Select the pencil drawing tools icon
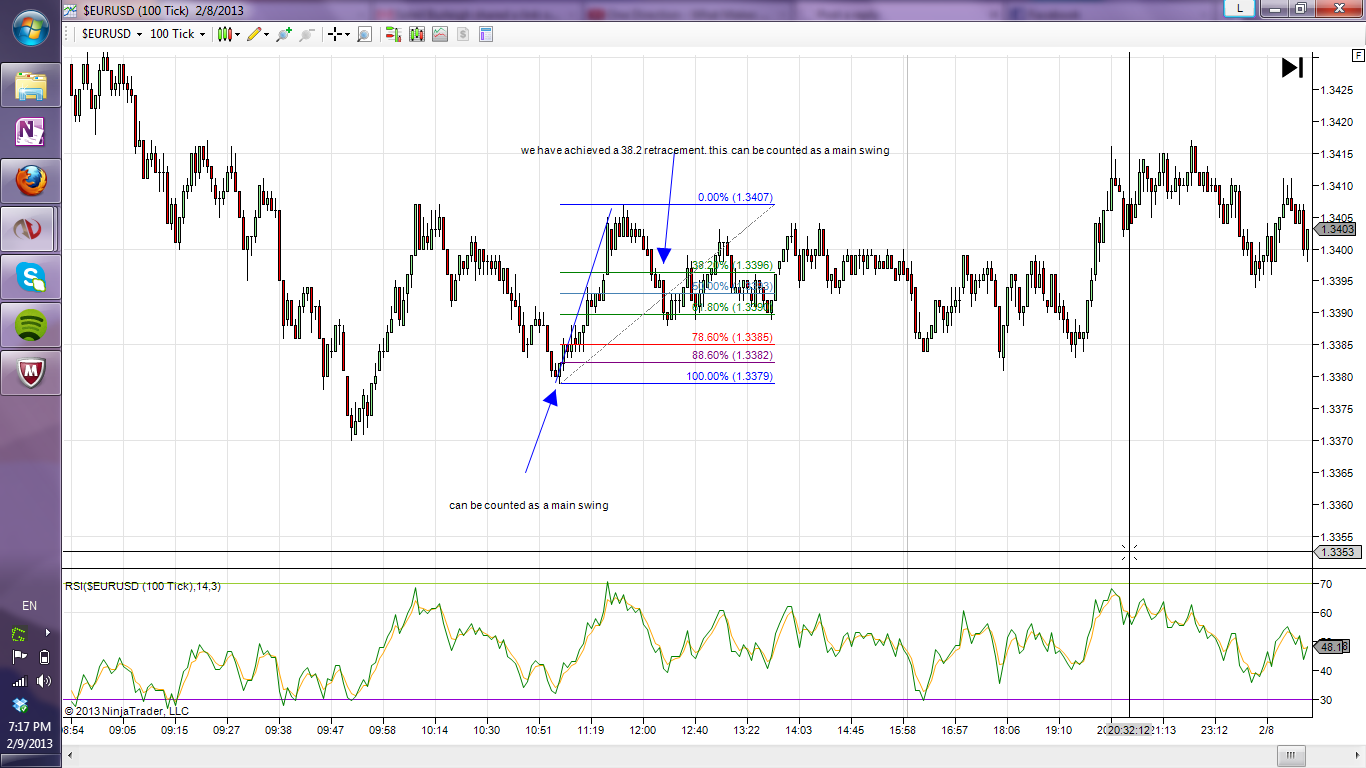 point(254,34)
